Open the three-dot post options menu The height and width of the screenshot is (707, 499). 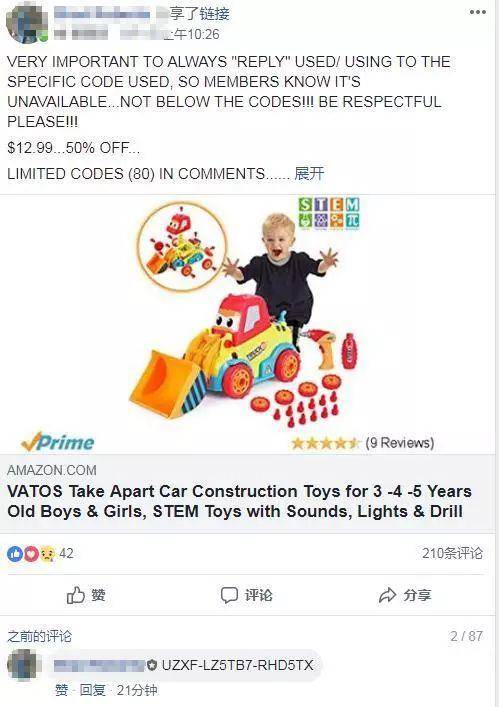coord(477,12)
